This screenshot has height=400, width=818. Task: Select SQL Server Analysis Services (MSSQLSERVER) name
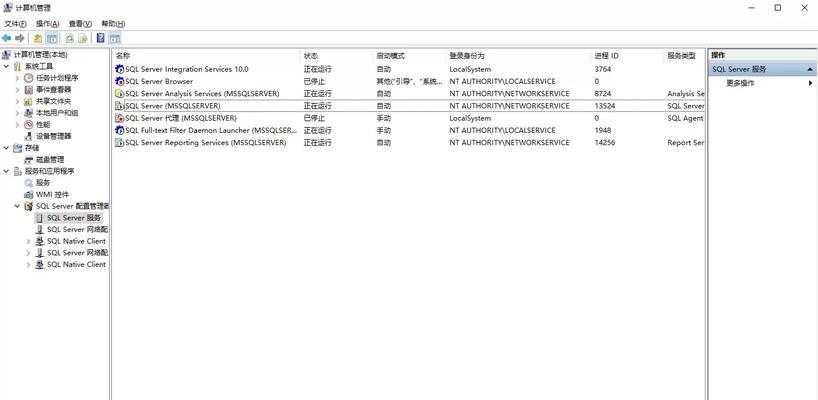pyautogui.click(x=202, y=94)
